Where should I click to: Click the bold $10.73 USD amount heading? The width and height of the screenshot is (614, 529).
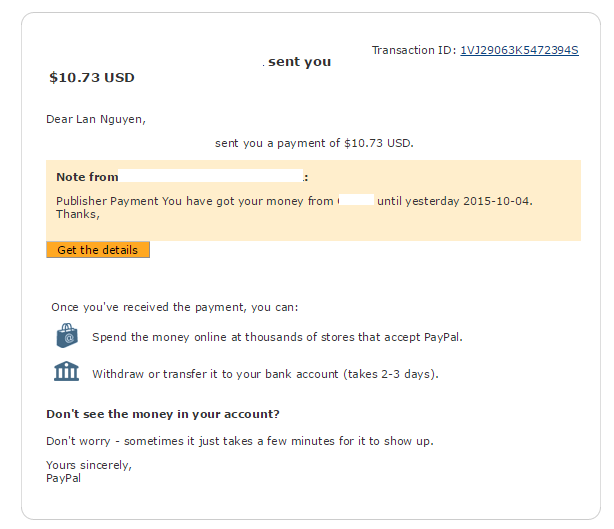pyautogui.click(x=92, y=77)
